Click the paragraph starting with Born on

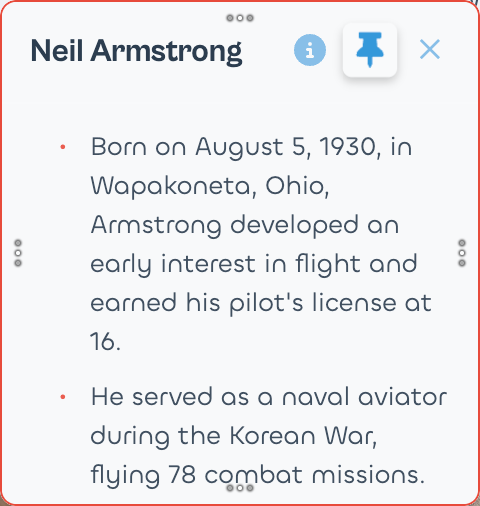tap(262, 244)
